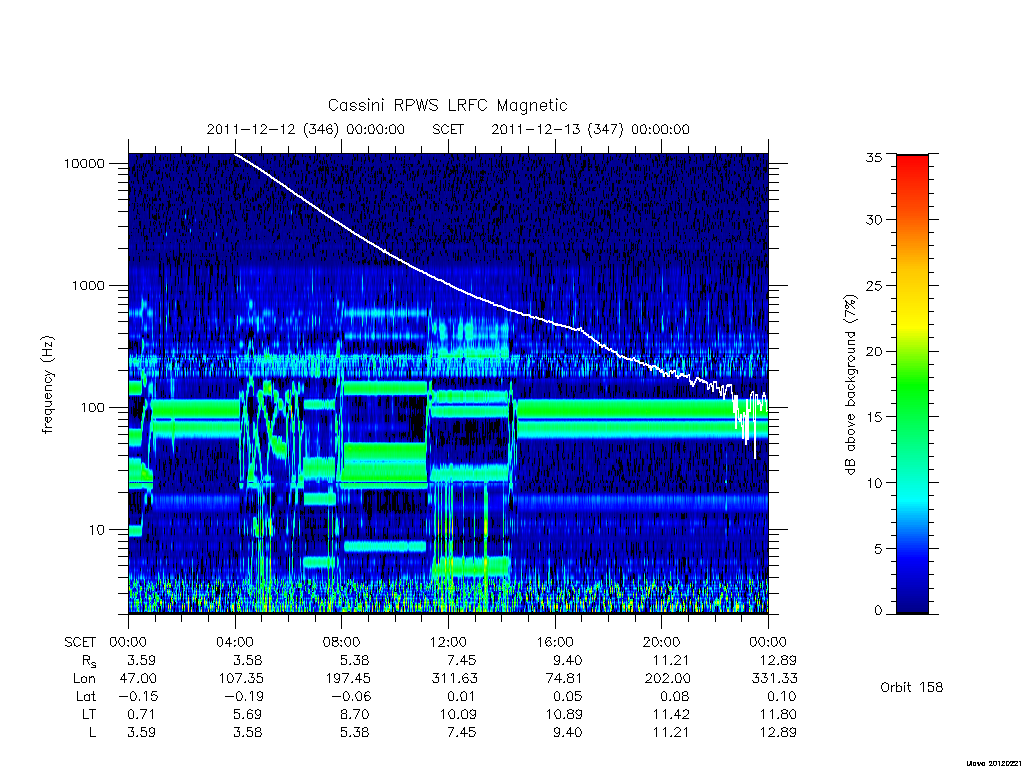
Task: Click the colorbar tick label 5
Action: (x=877, y=549)
